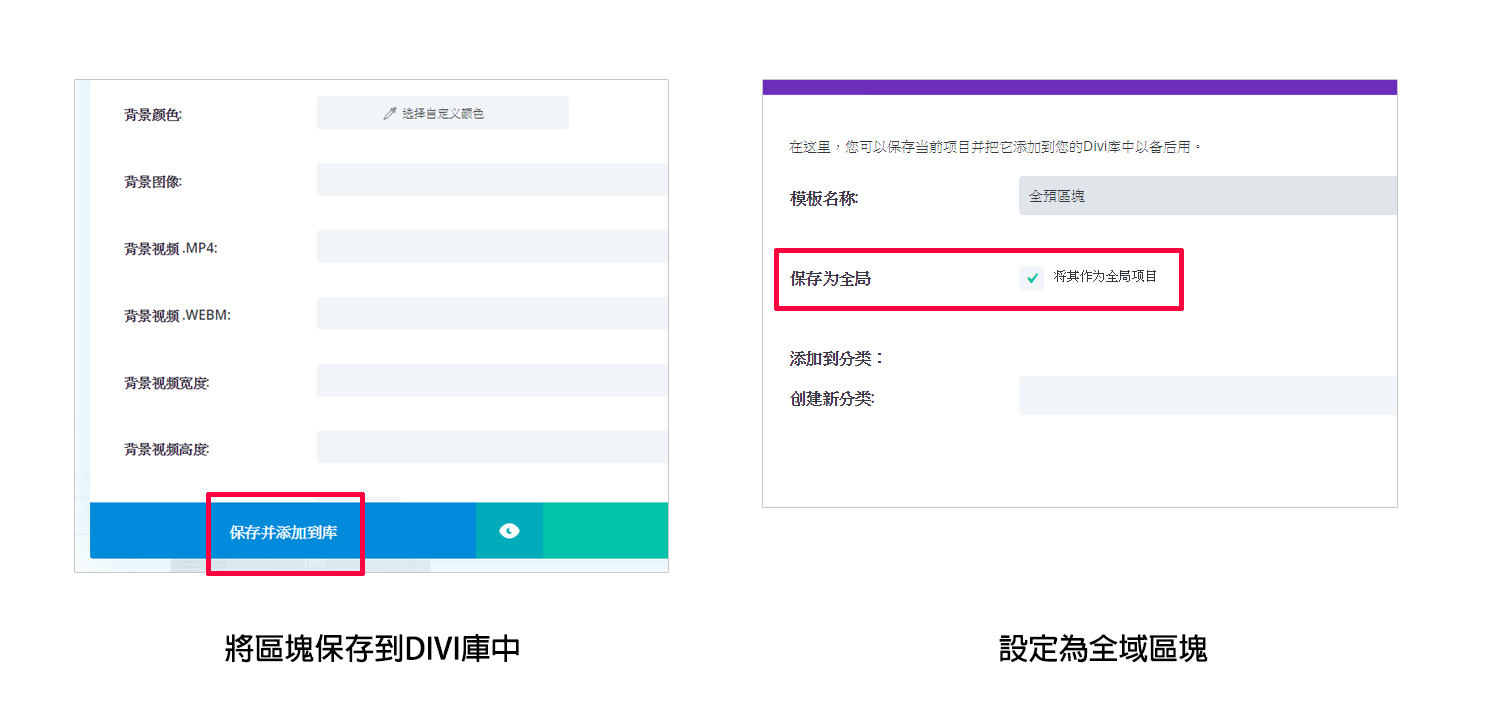
Task: Open the 选择自定义颜色 color picker
Action: pos(443,113)
